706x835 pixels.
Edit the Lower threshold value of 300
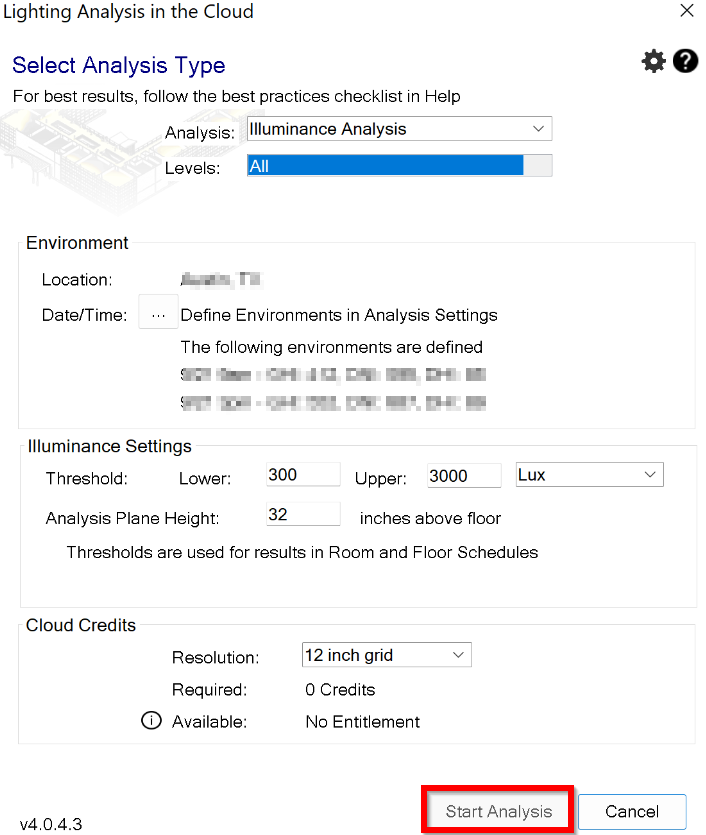click(x=302, y=474)
